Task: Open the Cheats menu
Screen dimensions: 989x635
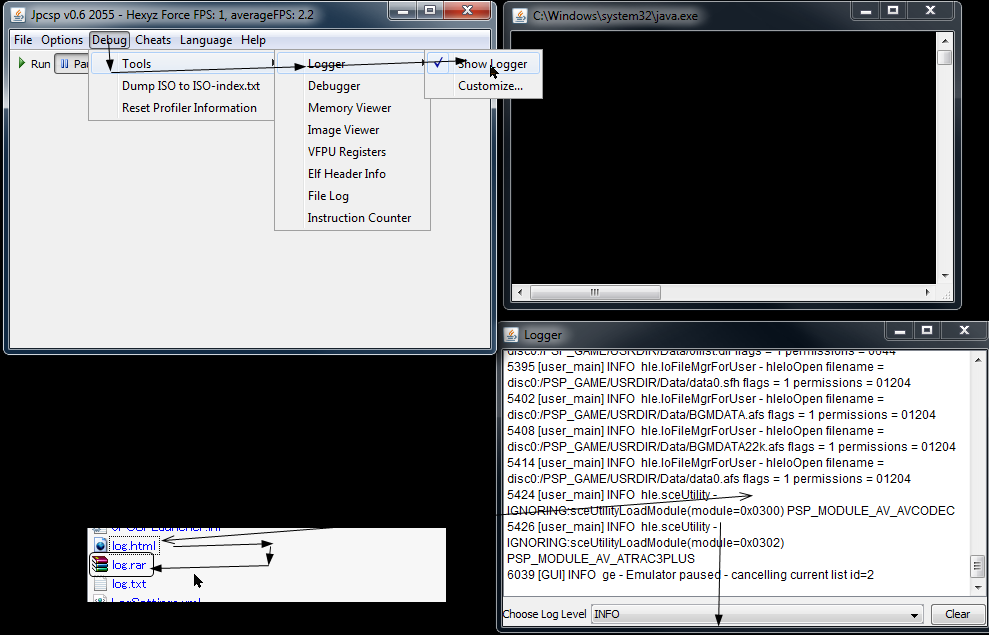Action: [153, 40]
